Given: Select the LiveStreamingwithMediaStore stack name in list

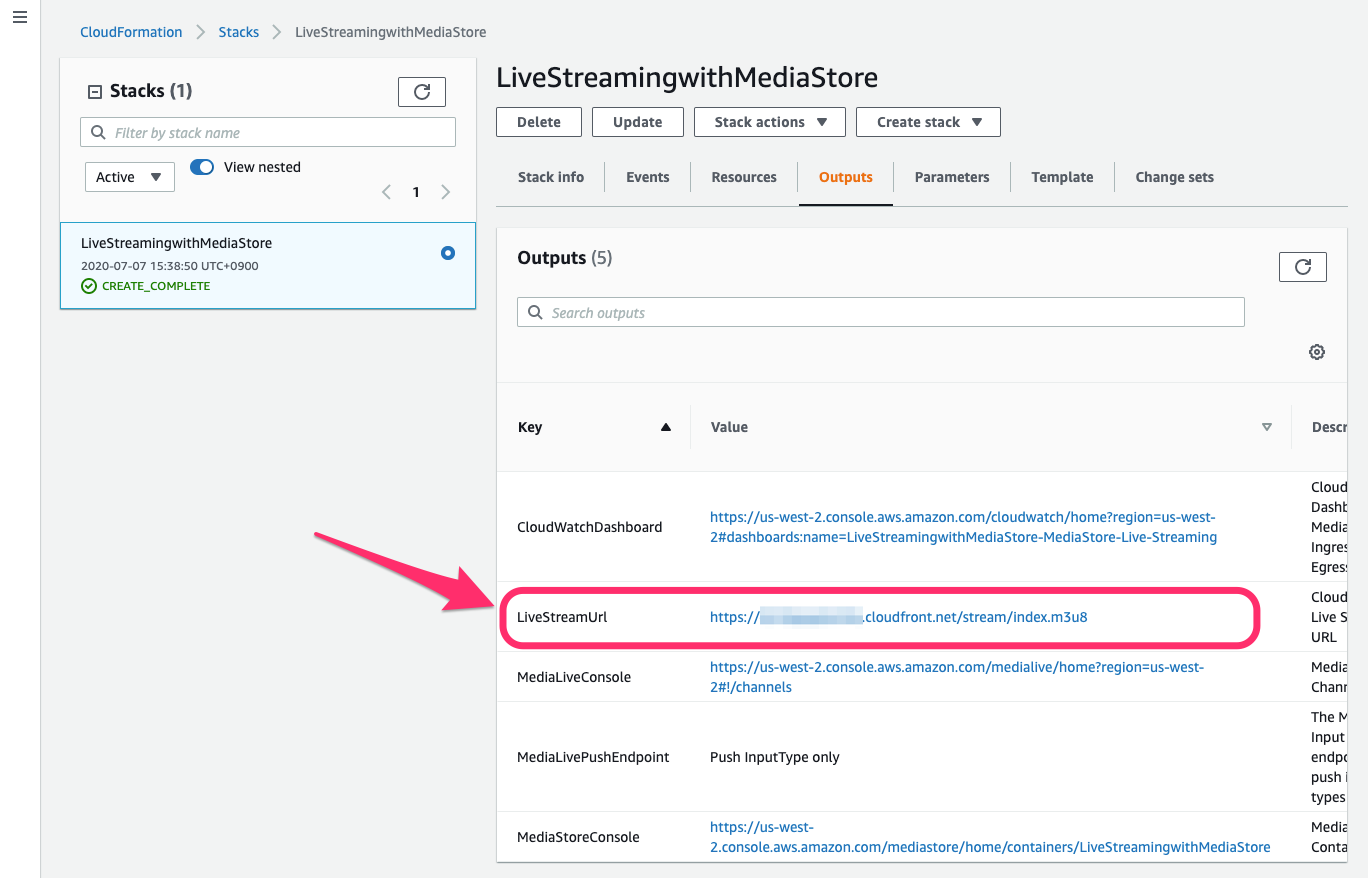Looking at the screenshot, I should [176, 243].
